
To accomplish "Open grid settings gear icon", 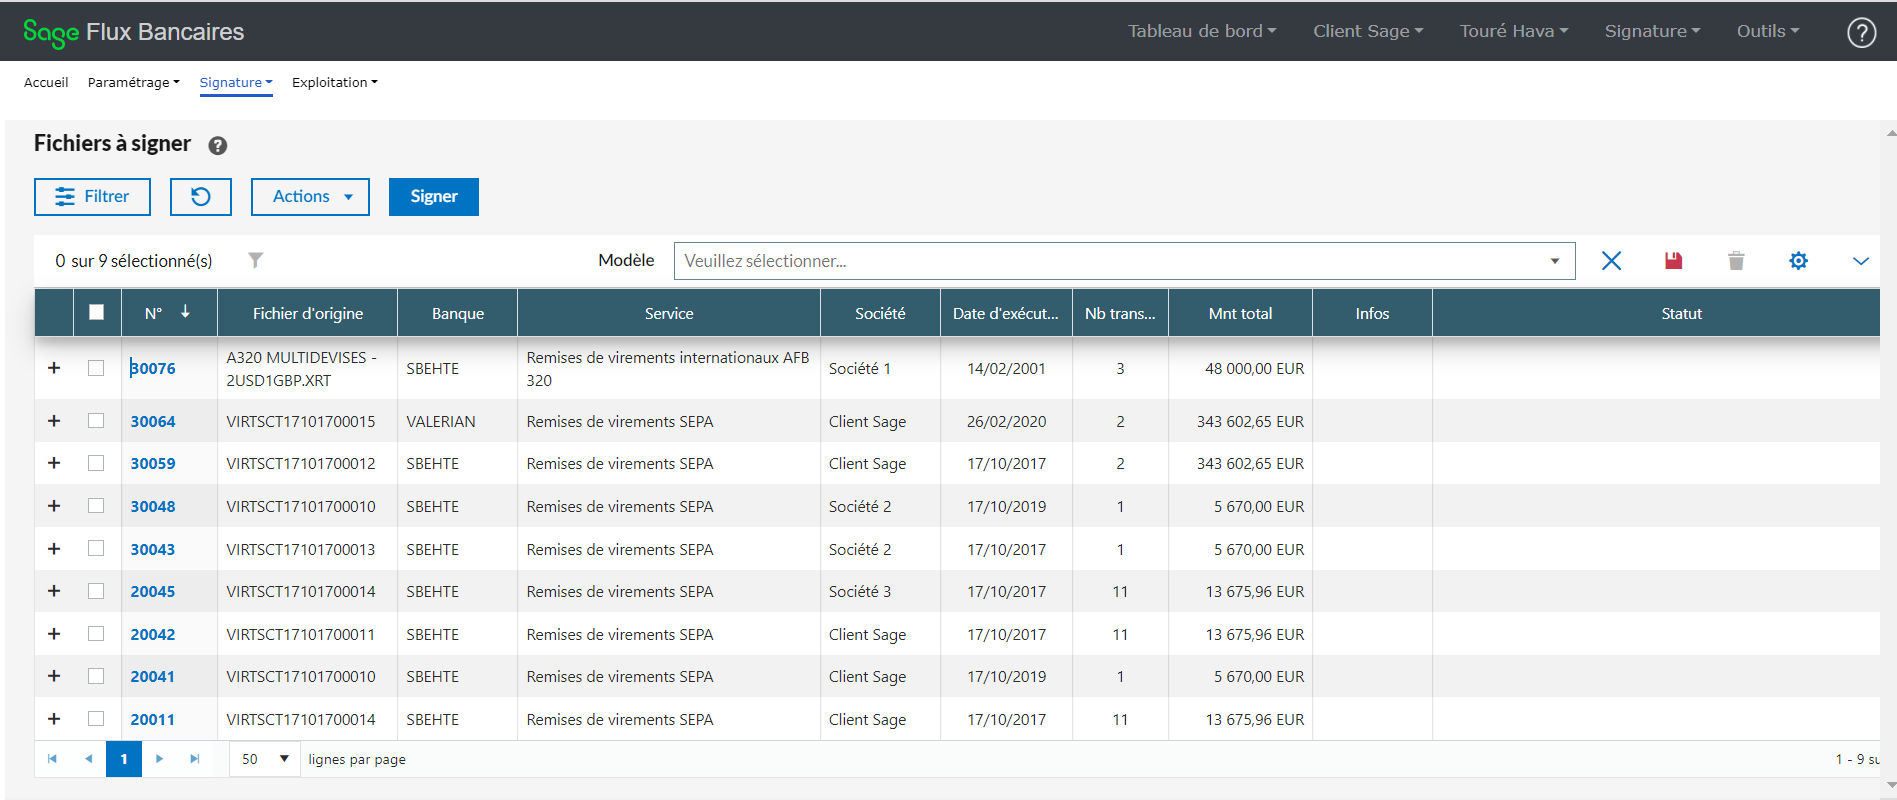I will tap(1798, 261).
